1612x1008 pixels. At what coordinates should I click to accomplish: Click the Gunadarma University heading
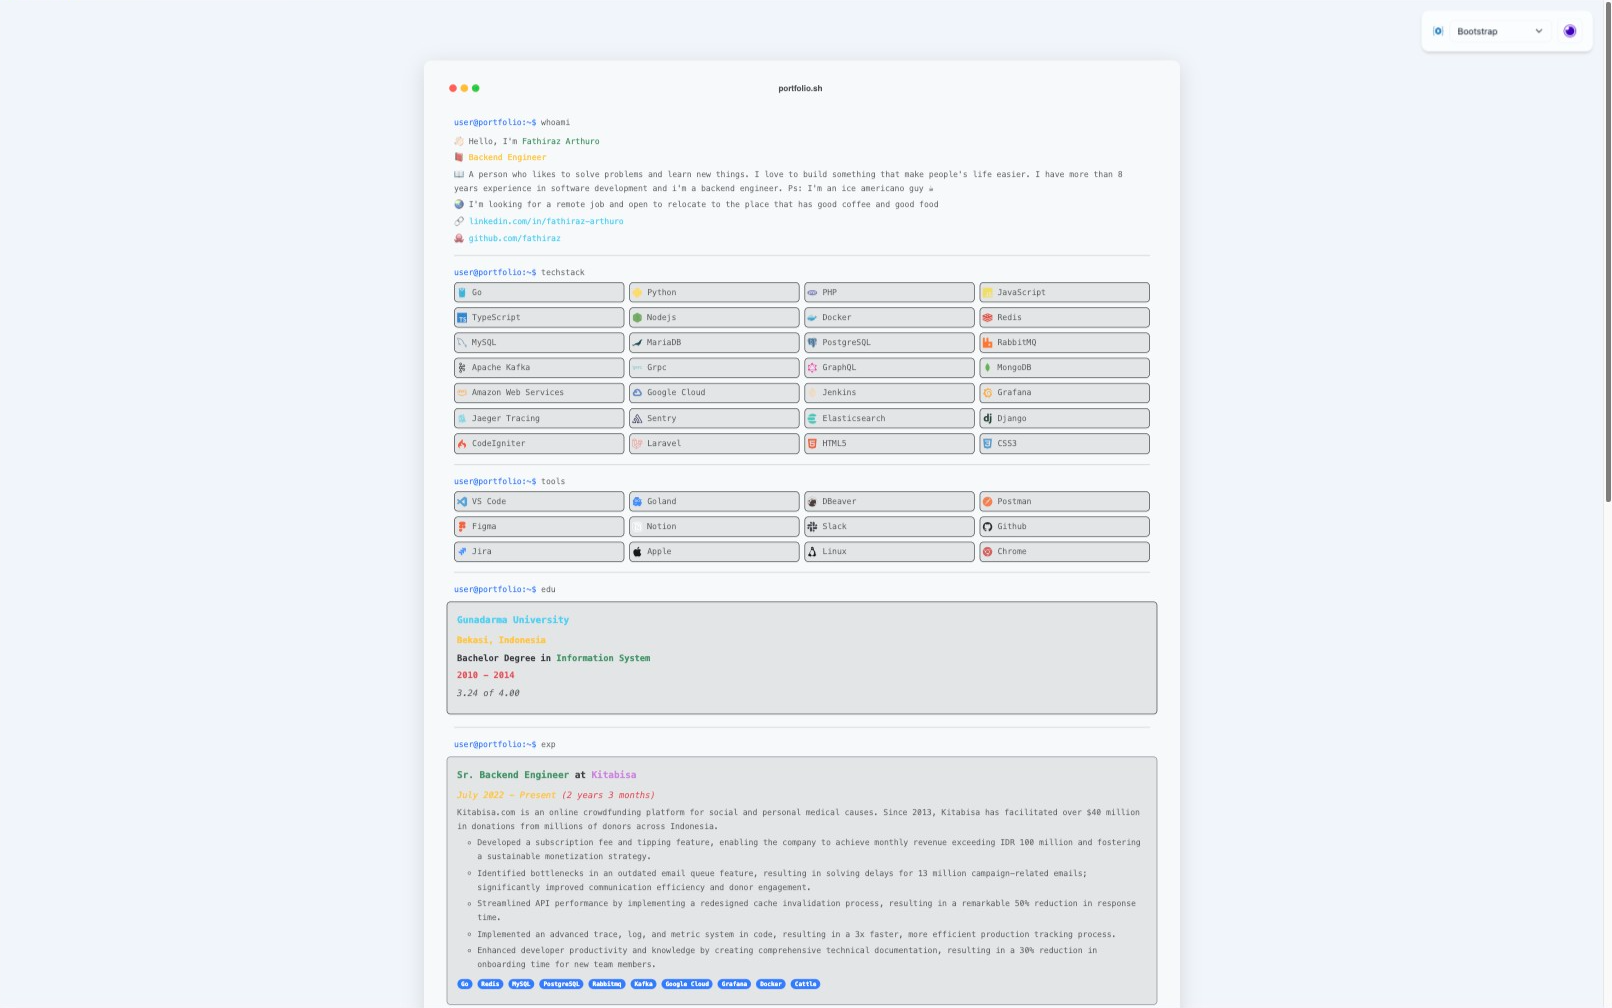[513, 620]
